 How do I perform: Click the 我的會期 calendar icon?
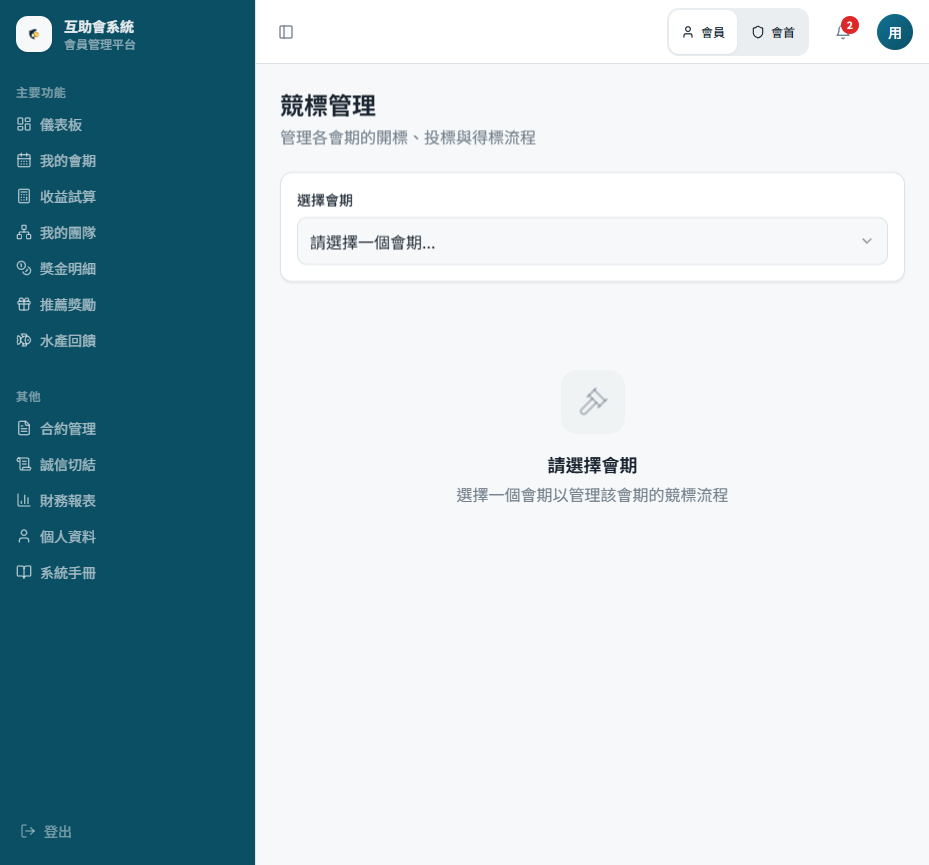click(24, 161)
